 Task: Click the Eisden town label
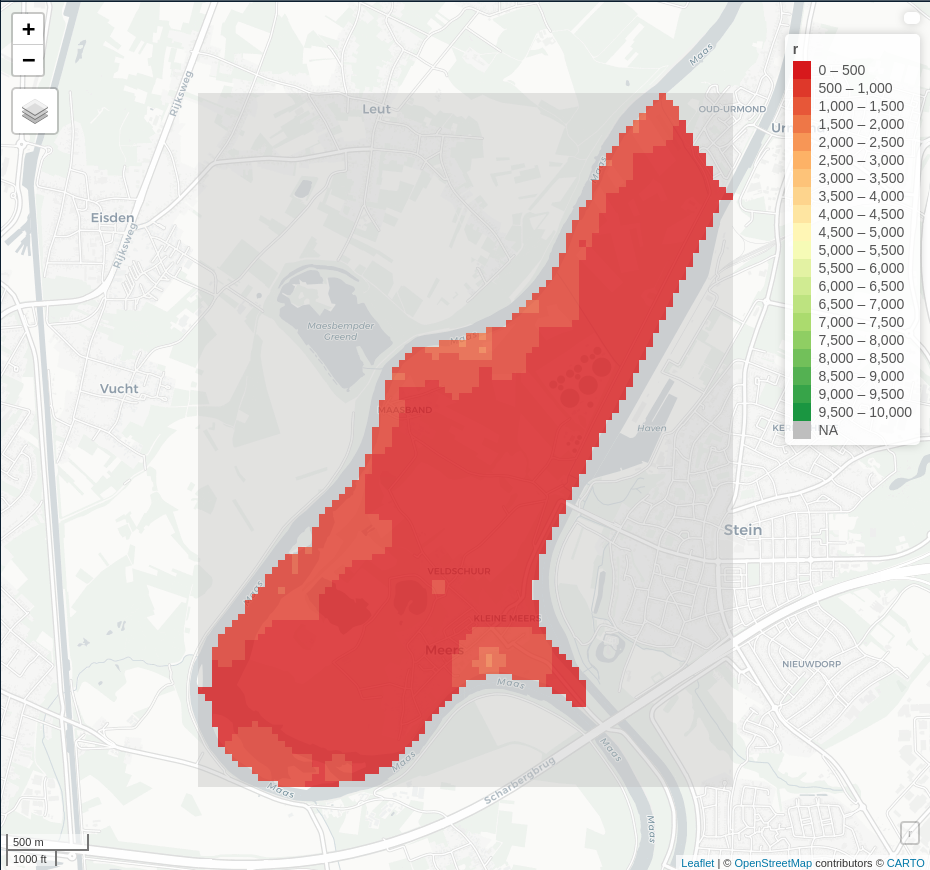click(x=112, y=217)
